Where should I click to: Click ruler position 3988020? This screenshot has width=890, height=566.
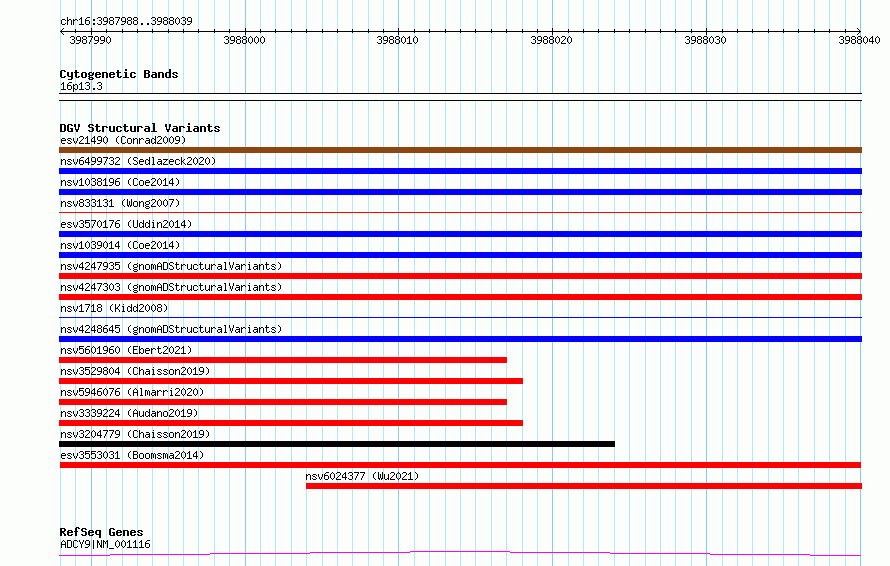551,40
